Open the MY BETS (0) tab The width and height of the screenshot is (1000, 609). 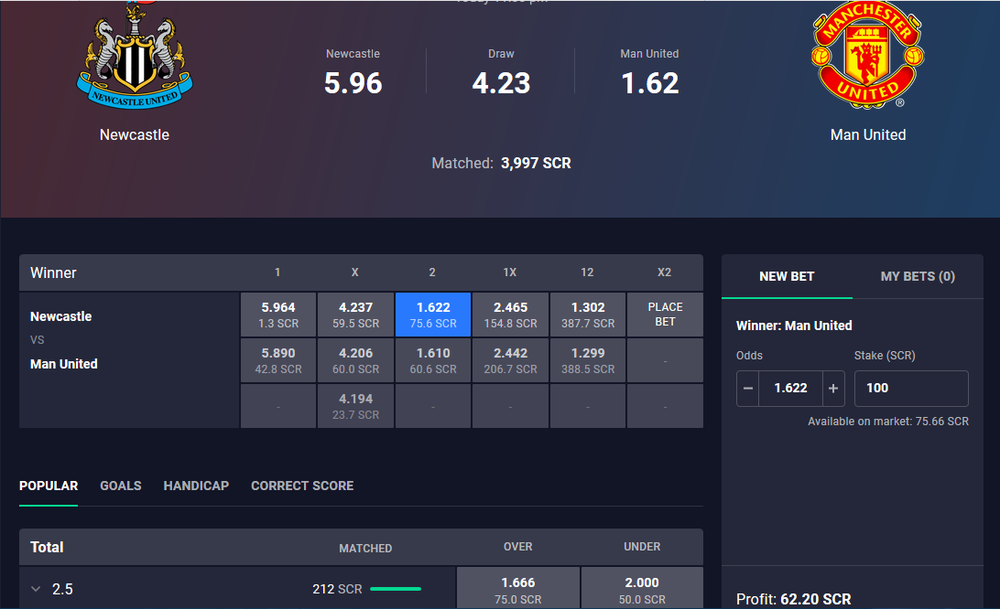click(x=918, y=277)
